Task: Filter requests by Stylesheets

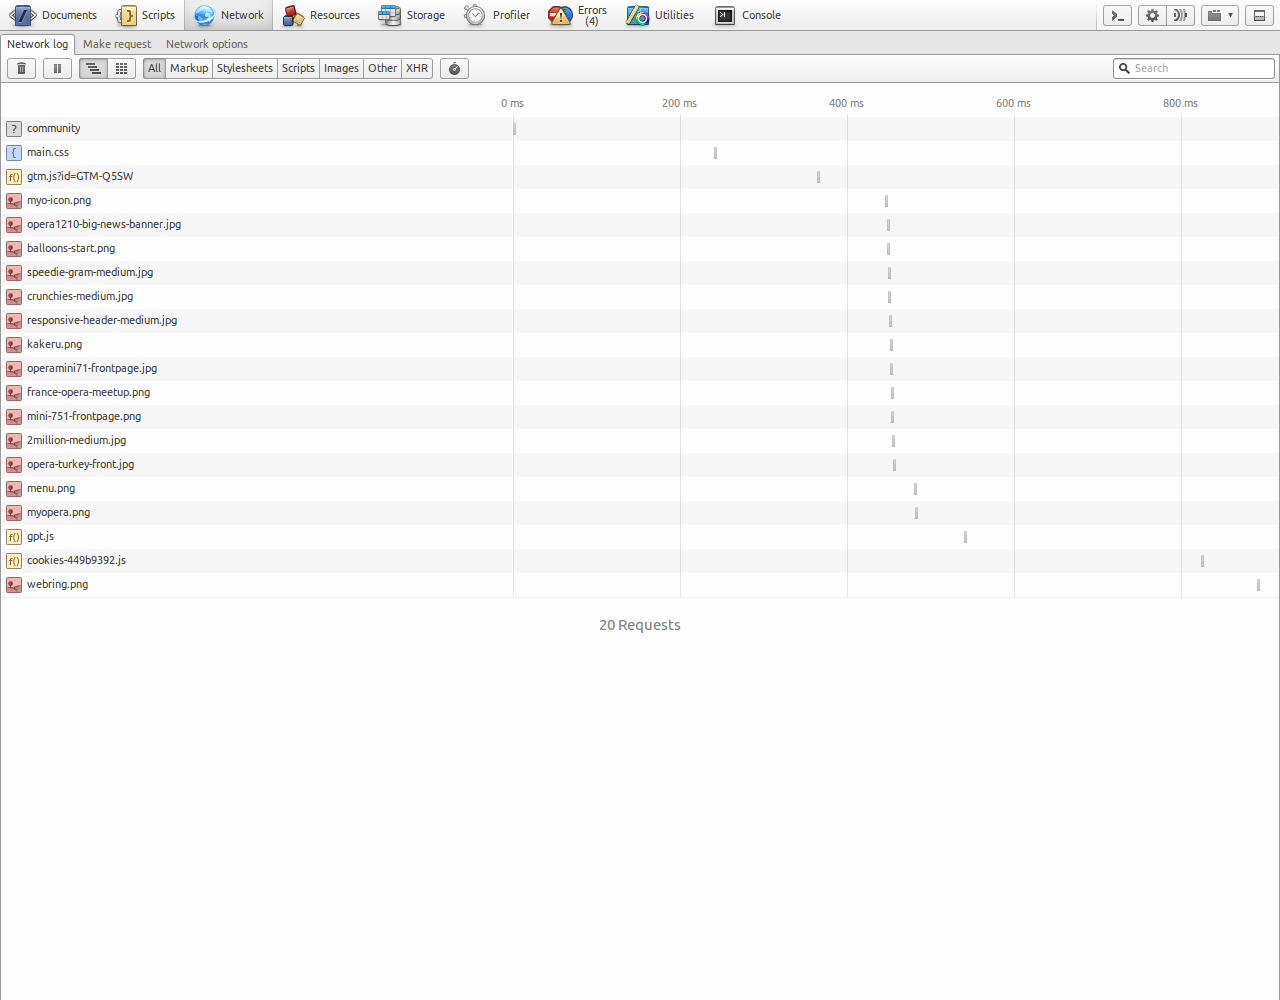Action: coord(245,68)
